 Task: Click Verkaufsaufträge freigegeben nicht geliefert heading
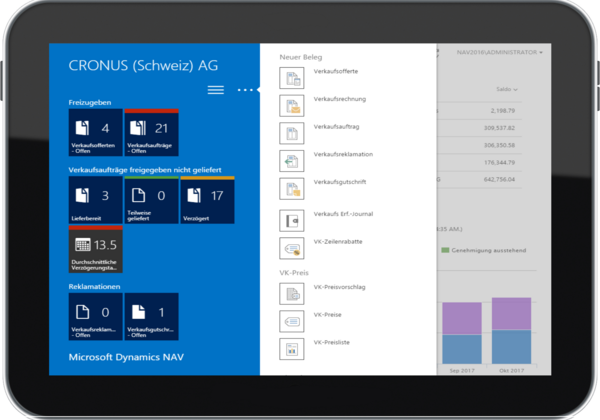point(145,170)
